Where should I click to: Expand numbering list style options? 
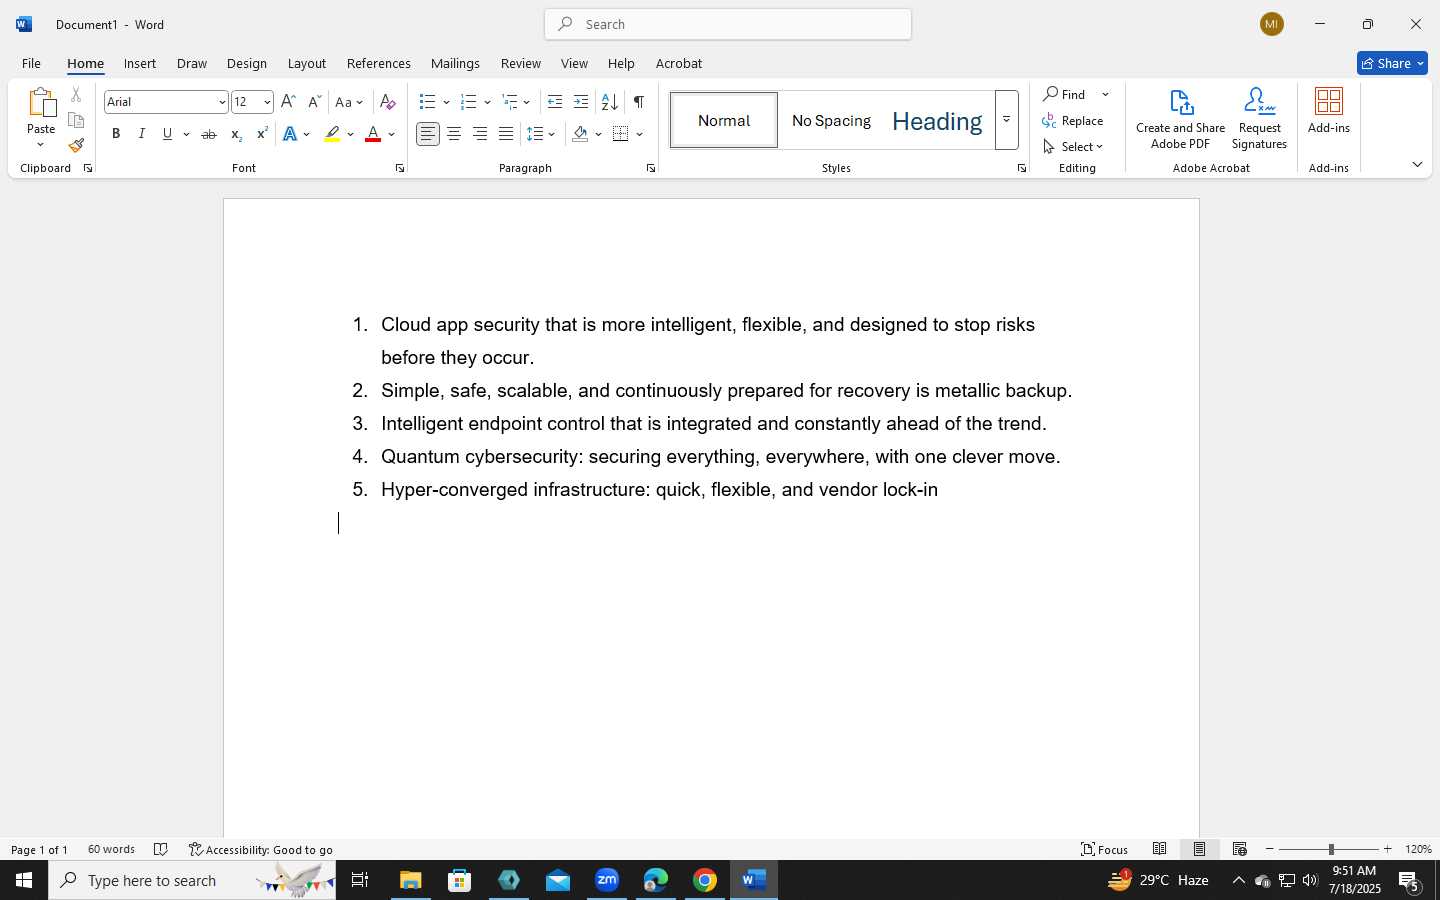pyautogui.click(x=487, y=102)
